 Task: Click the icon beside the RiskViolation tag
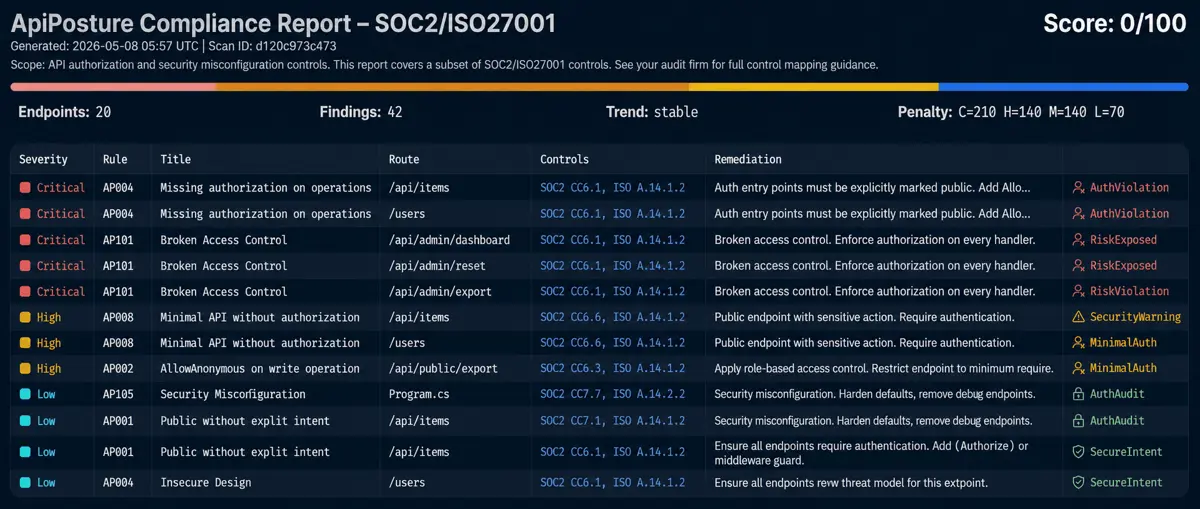coord(1078,291)
